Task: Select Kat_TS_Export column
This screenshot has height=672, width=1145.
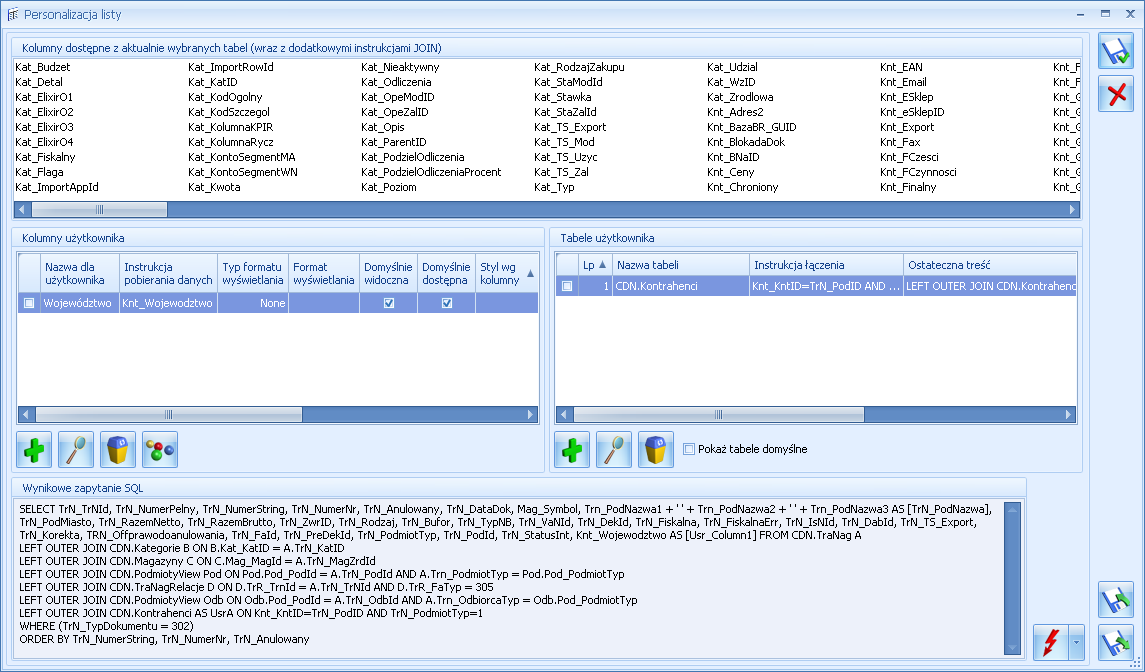Action: 570,127
